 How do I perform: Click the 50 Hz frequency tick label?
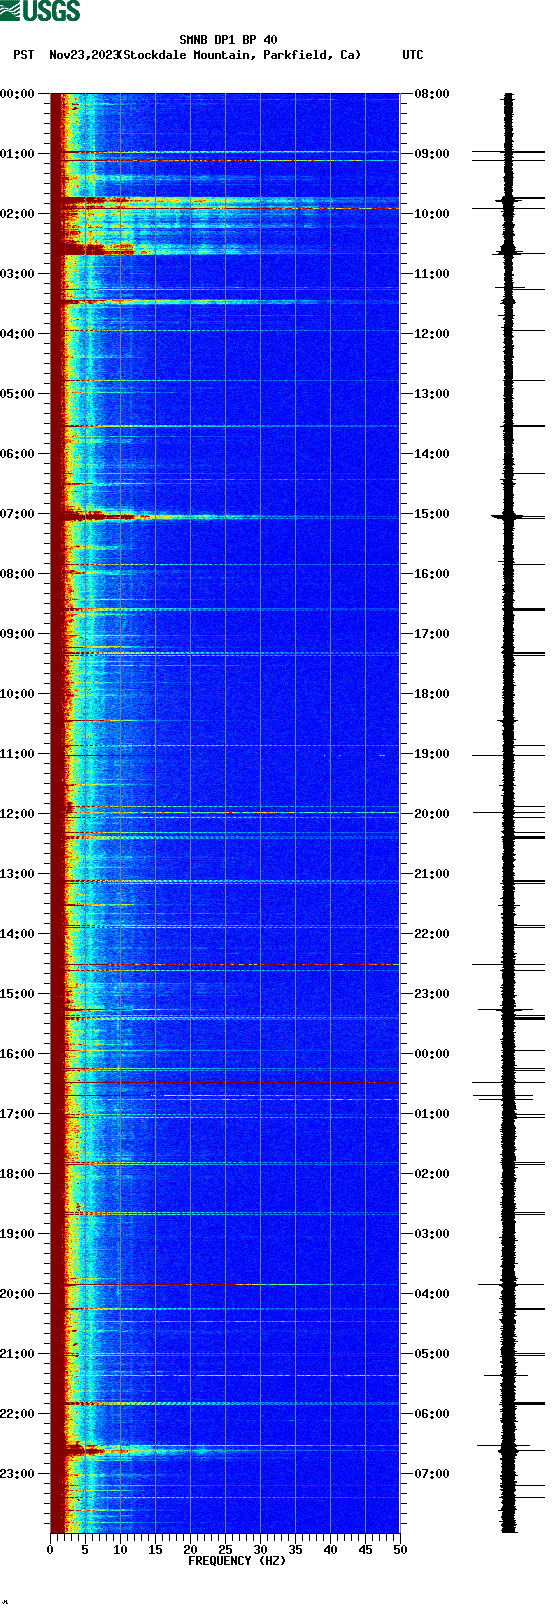pos(400,1550)
